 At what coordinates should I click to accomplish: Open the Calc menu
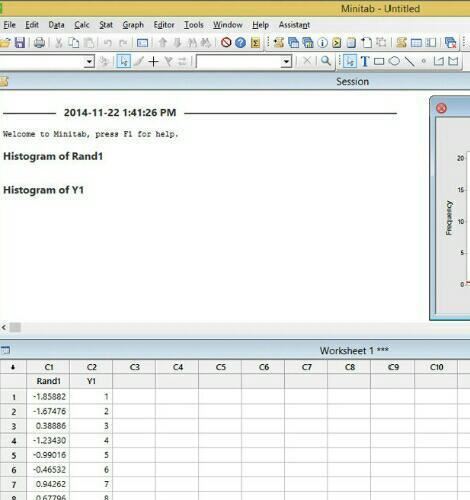(x=82, y=25)
